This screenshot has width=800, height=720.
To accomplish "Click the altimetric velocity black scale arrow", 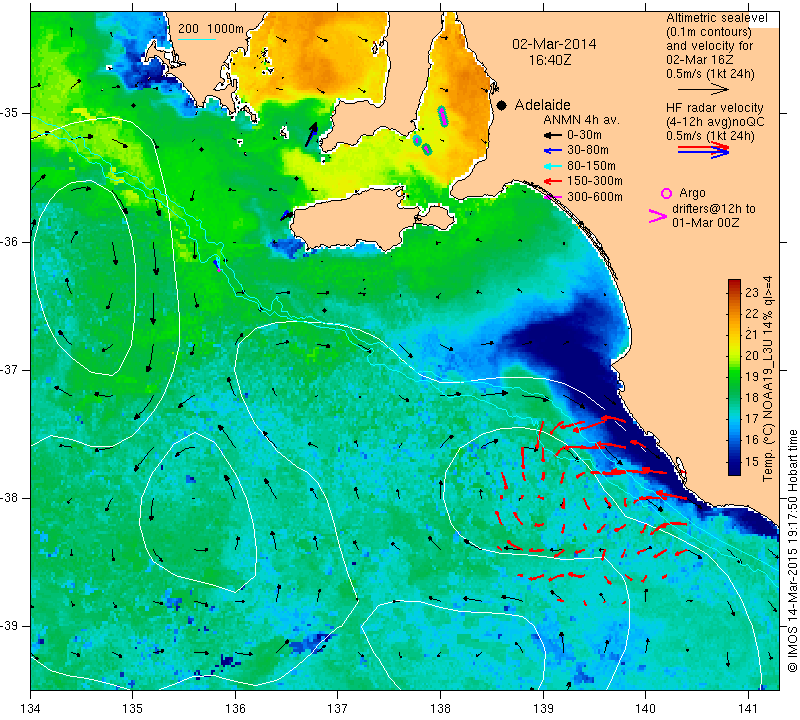I will pyautogui.click(x=703, y=89).
